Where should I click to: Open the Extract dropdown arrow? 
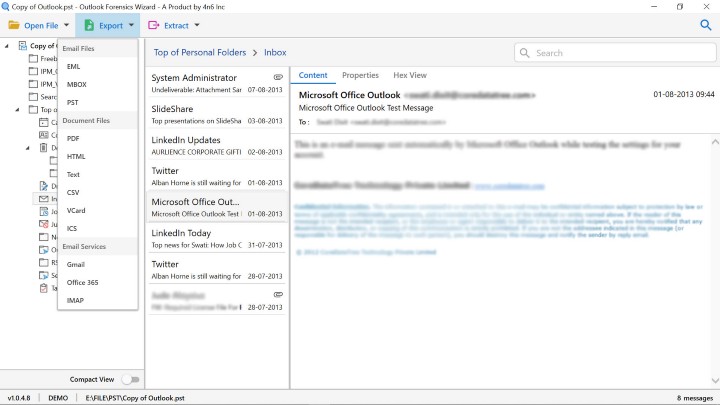pos(197,25)
